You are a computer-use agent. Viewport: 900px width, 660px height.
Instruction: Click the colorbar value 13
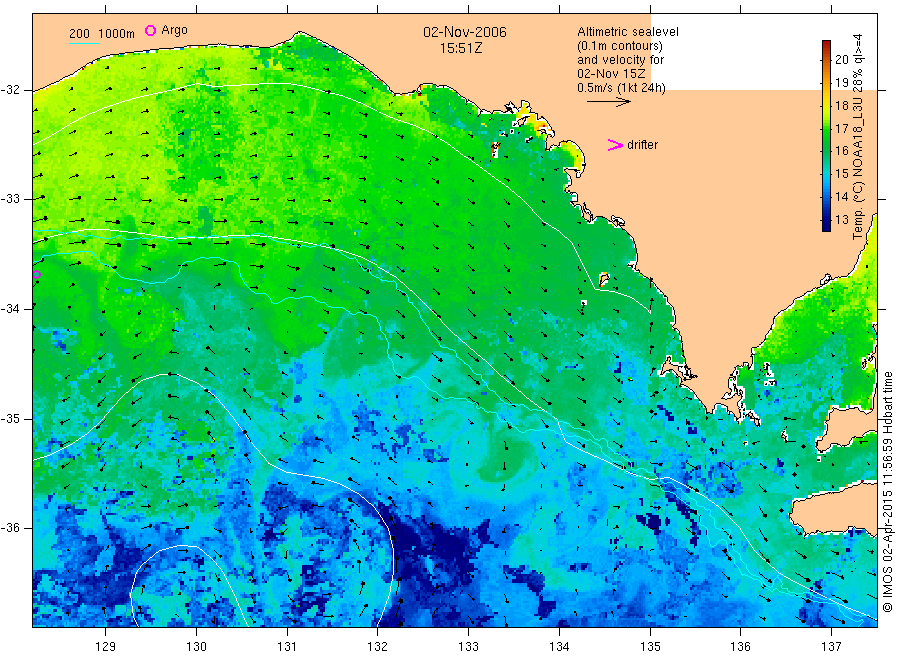841,219
